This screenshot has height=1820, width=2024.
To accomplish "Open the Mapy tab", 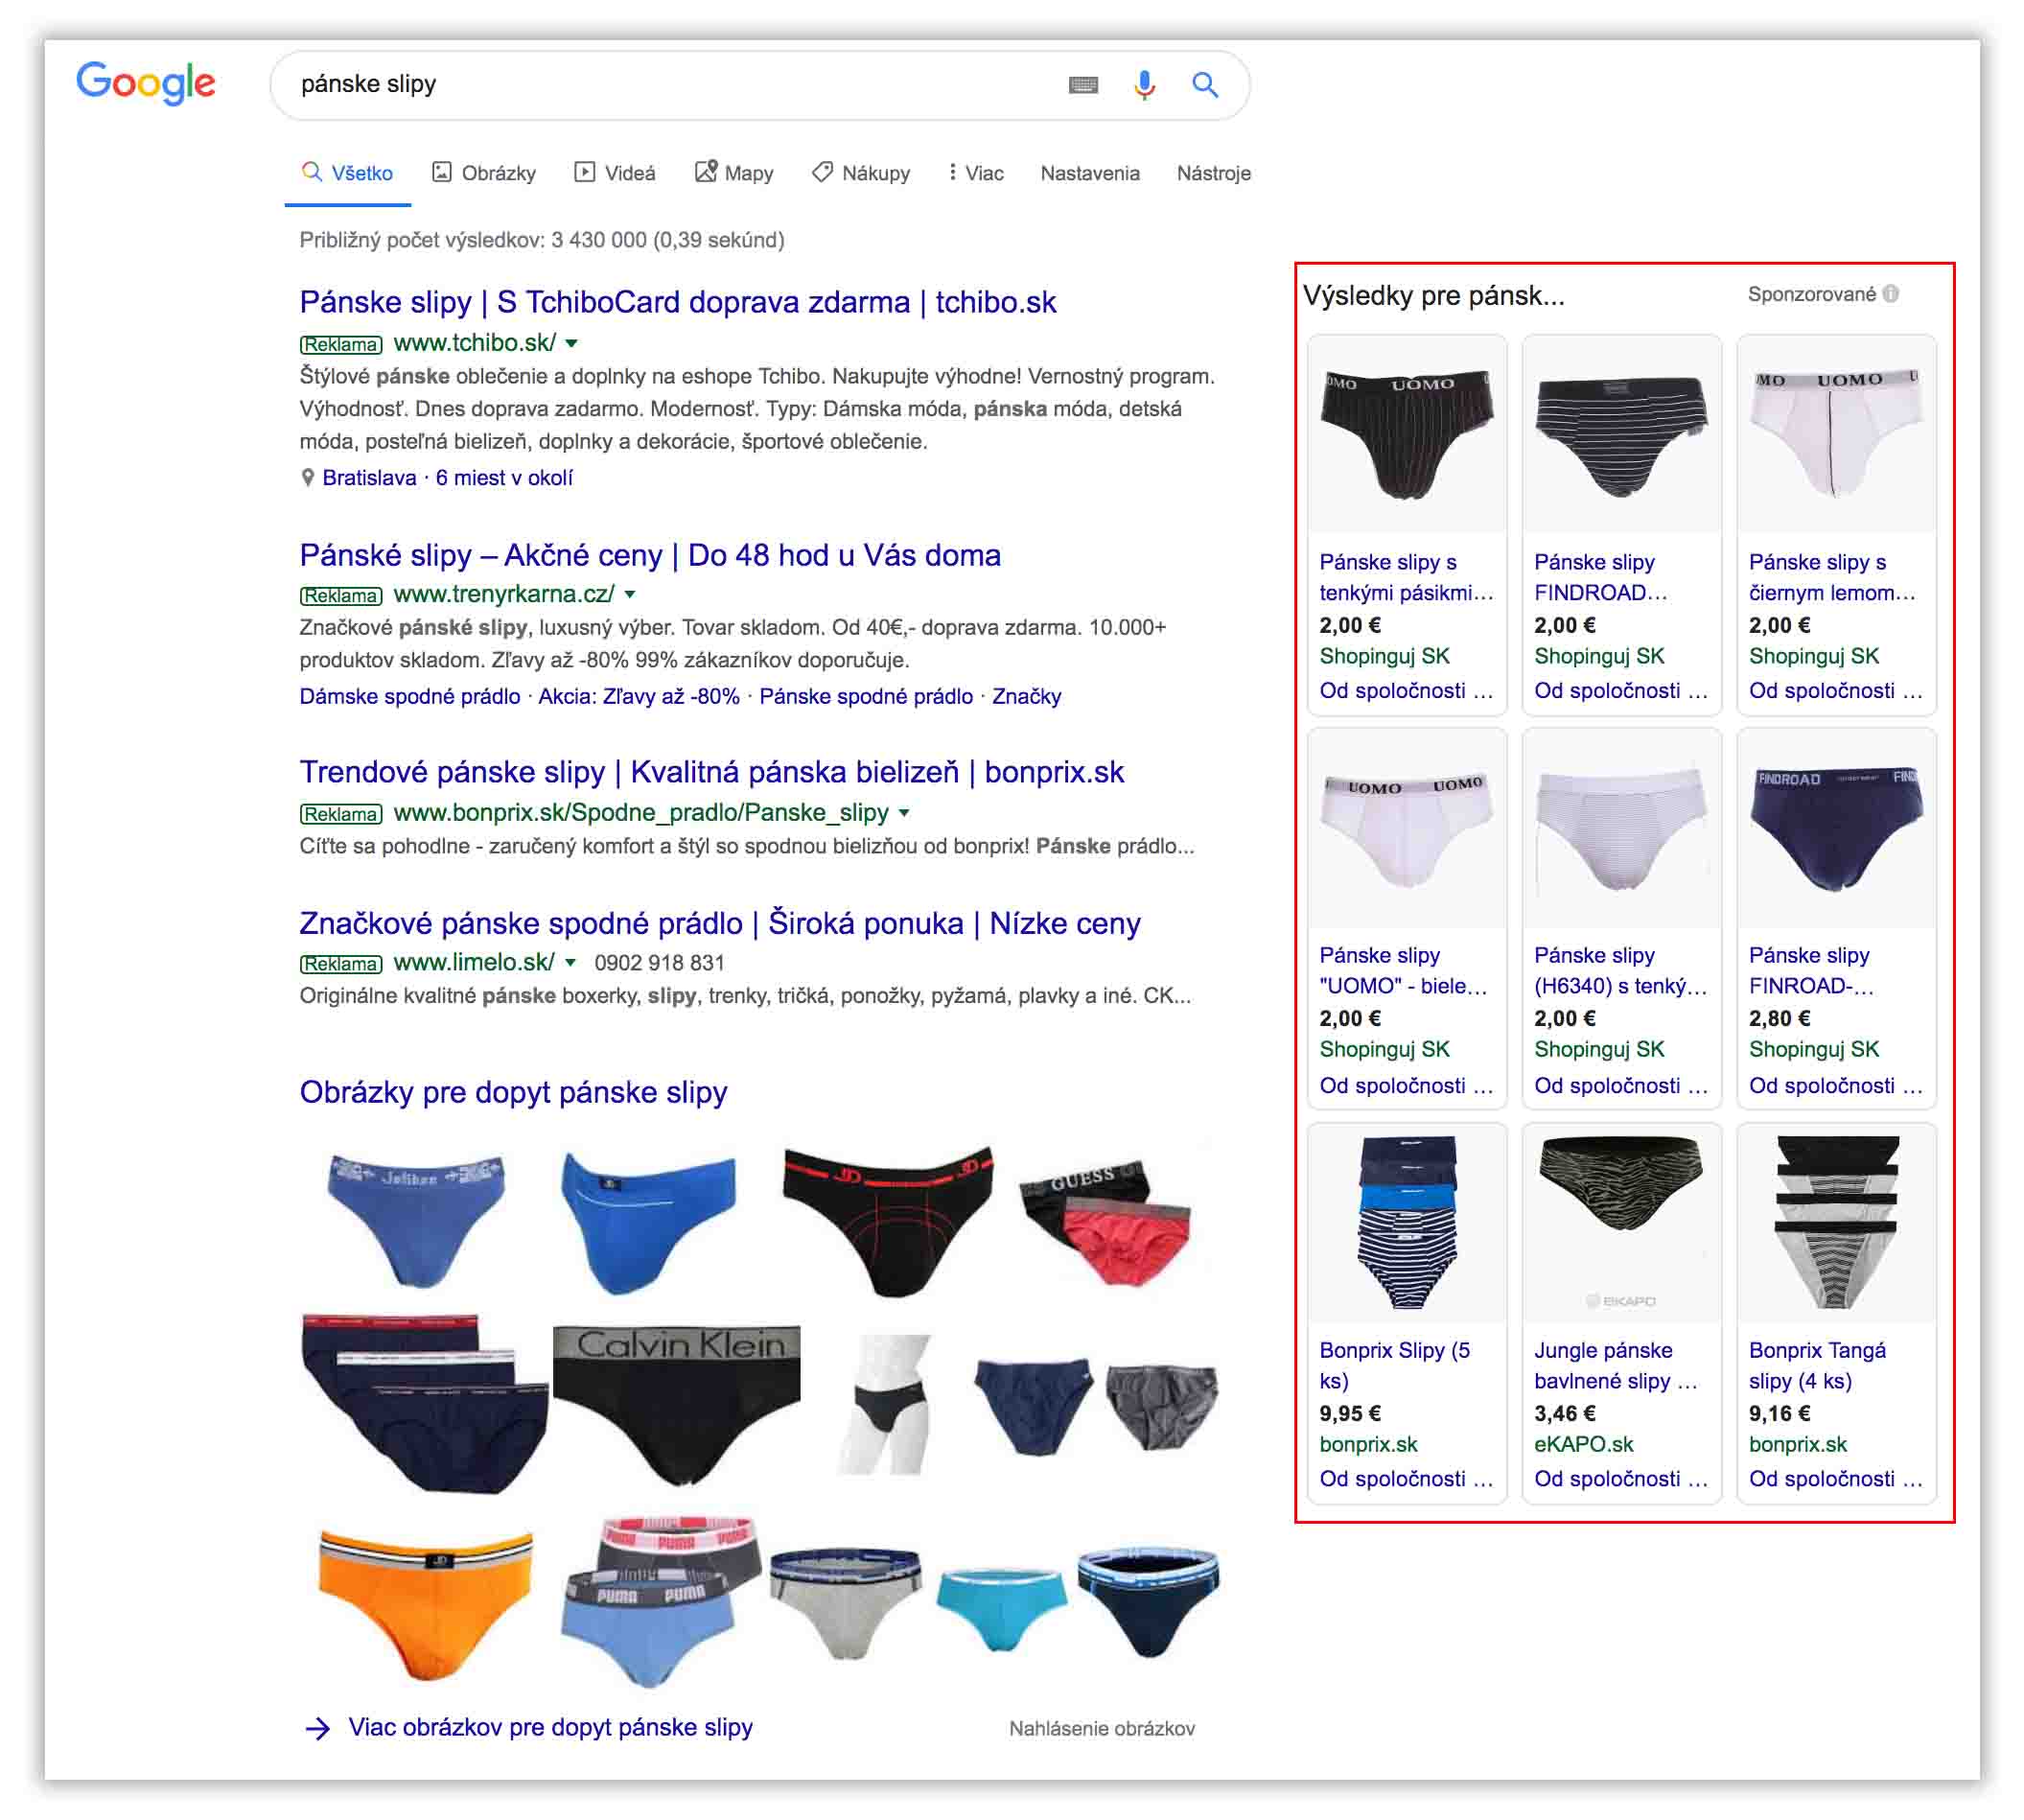I will [734, 173].
